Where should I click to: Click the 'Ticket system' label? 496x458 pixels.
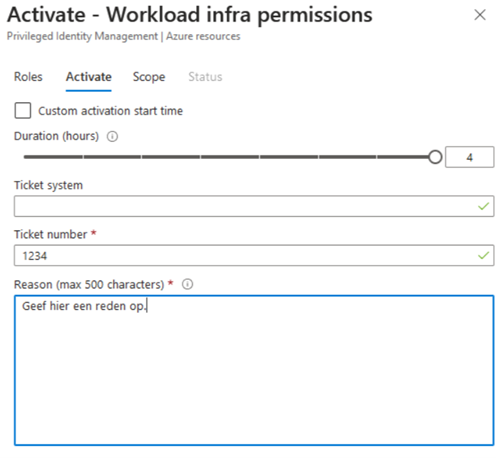[48, 185]
